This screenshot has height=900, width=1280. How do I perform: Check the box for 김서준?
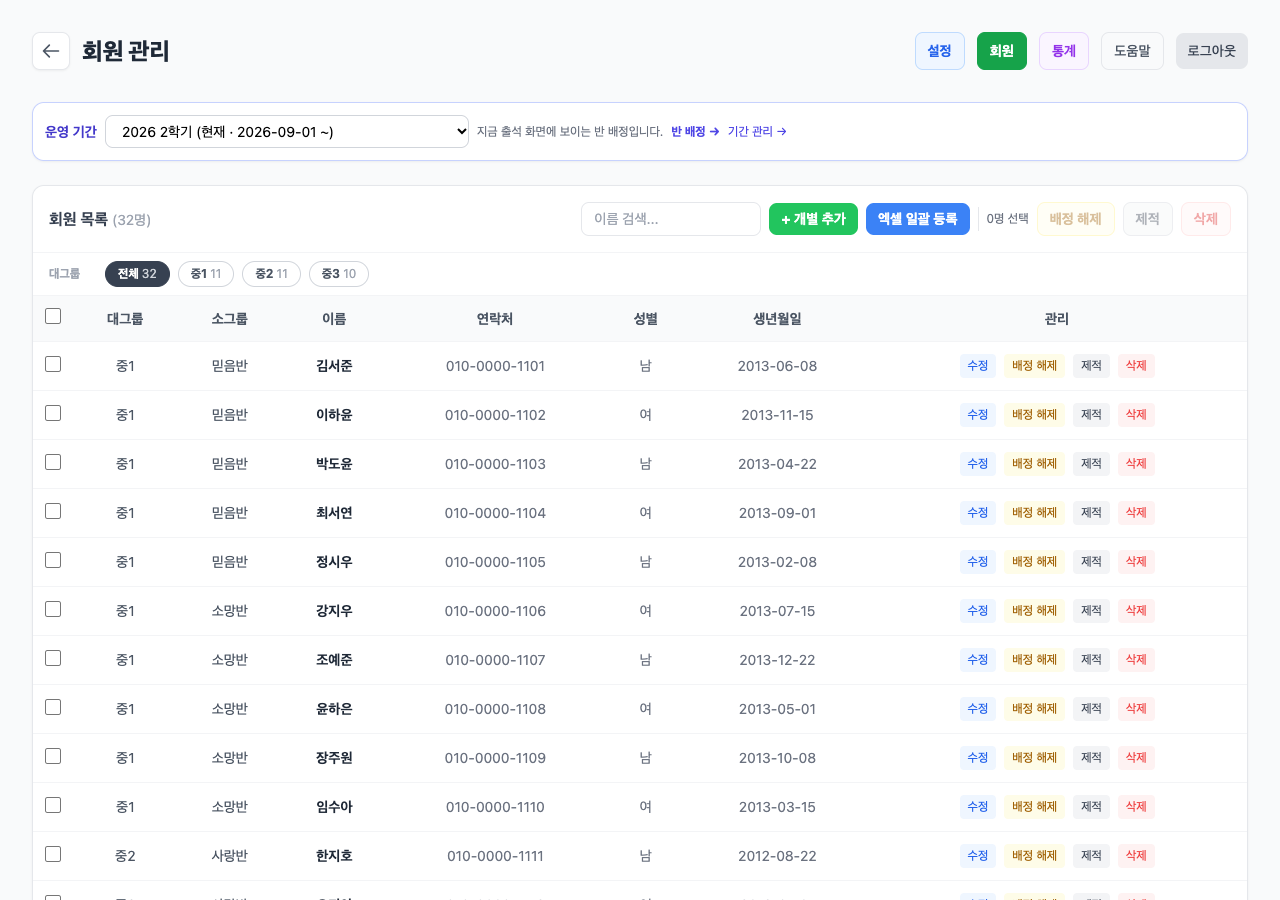[53, 364]
